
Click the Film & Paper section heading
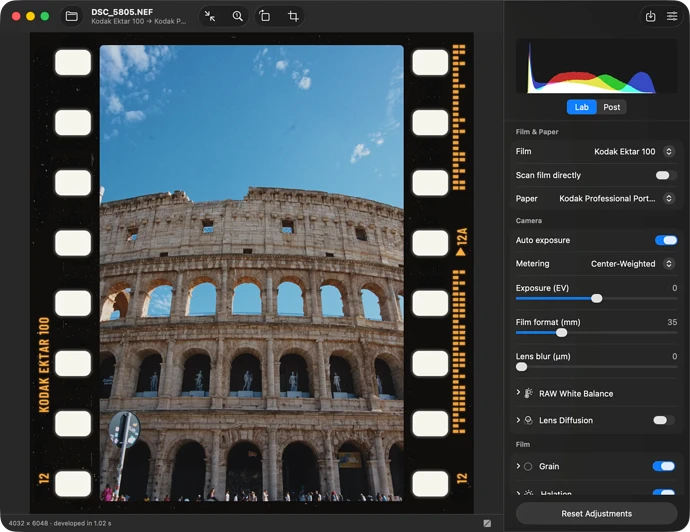[x=537, y=132]
